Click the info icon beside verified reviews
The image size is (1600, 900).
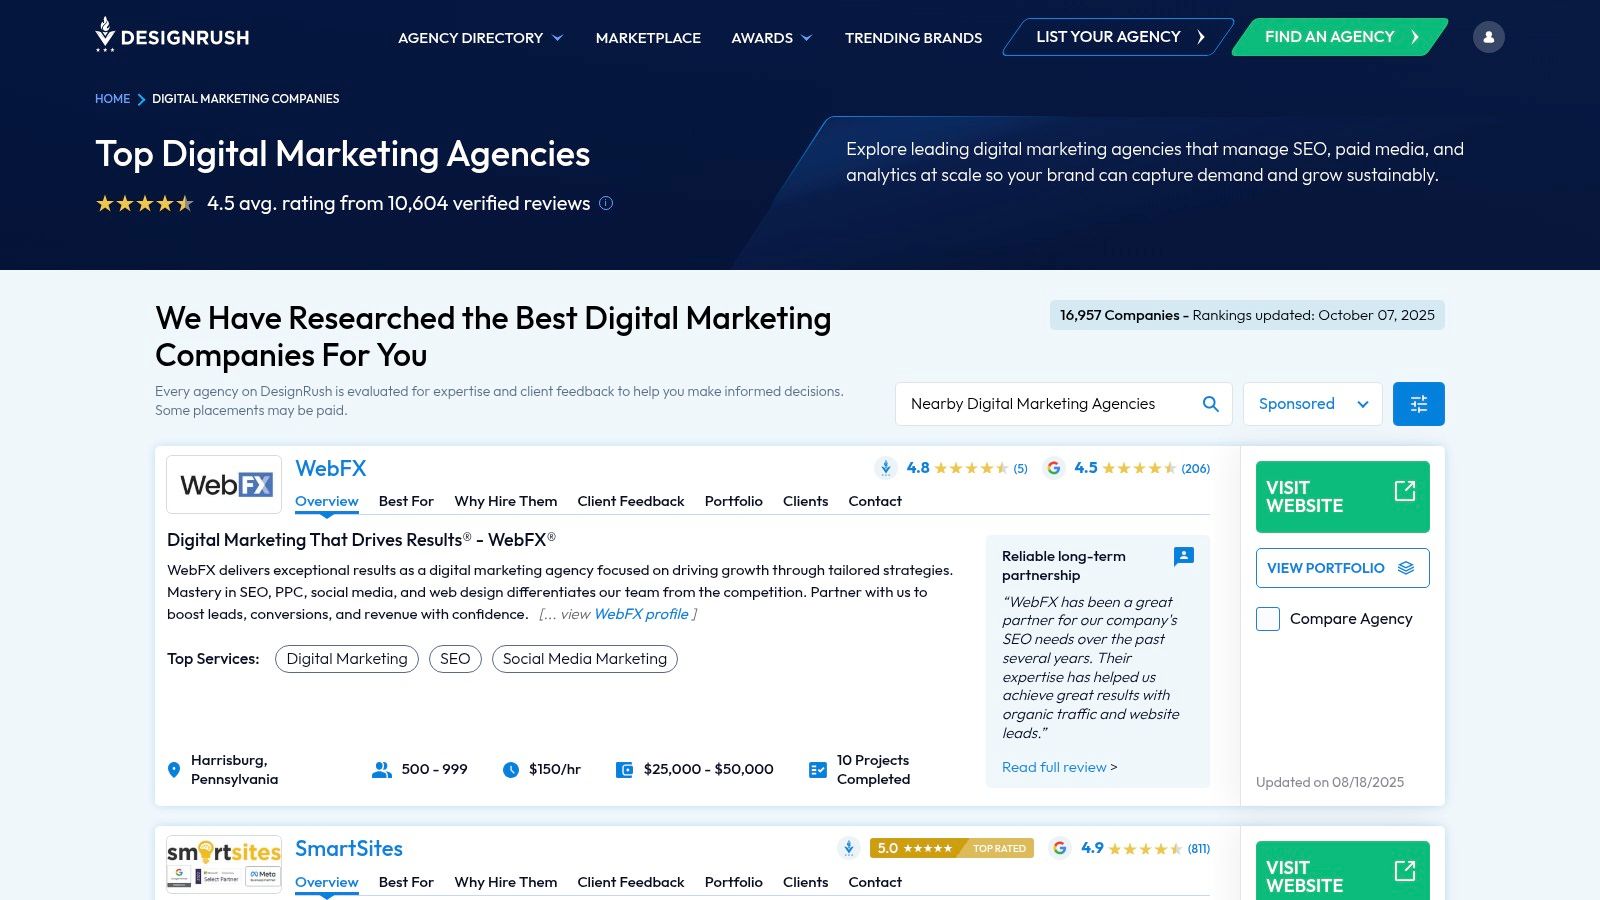[x=606, y=203]
